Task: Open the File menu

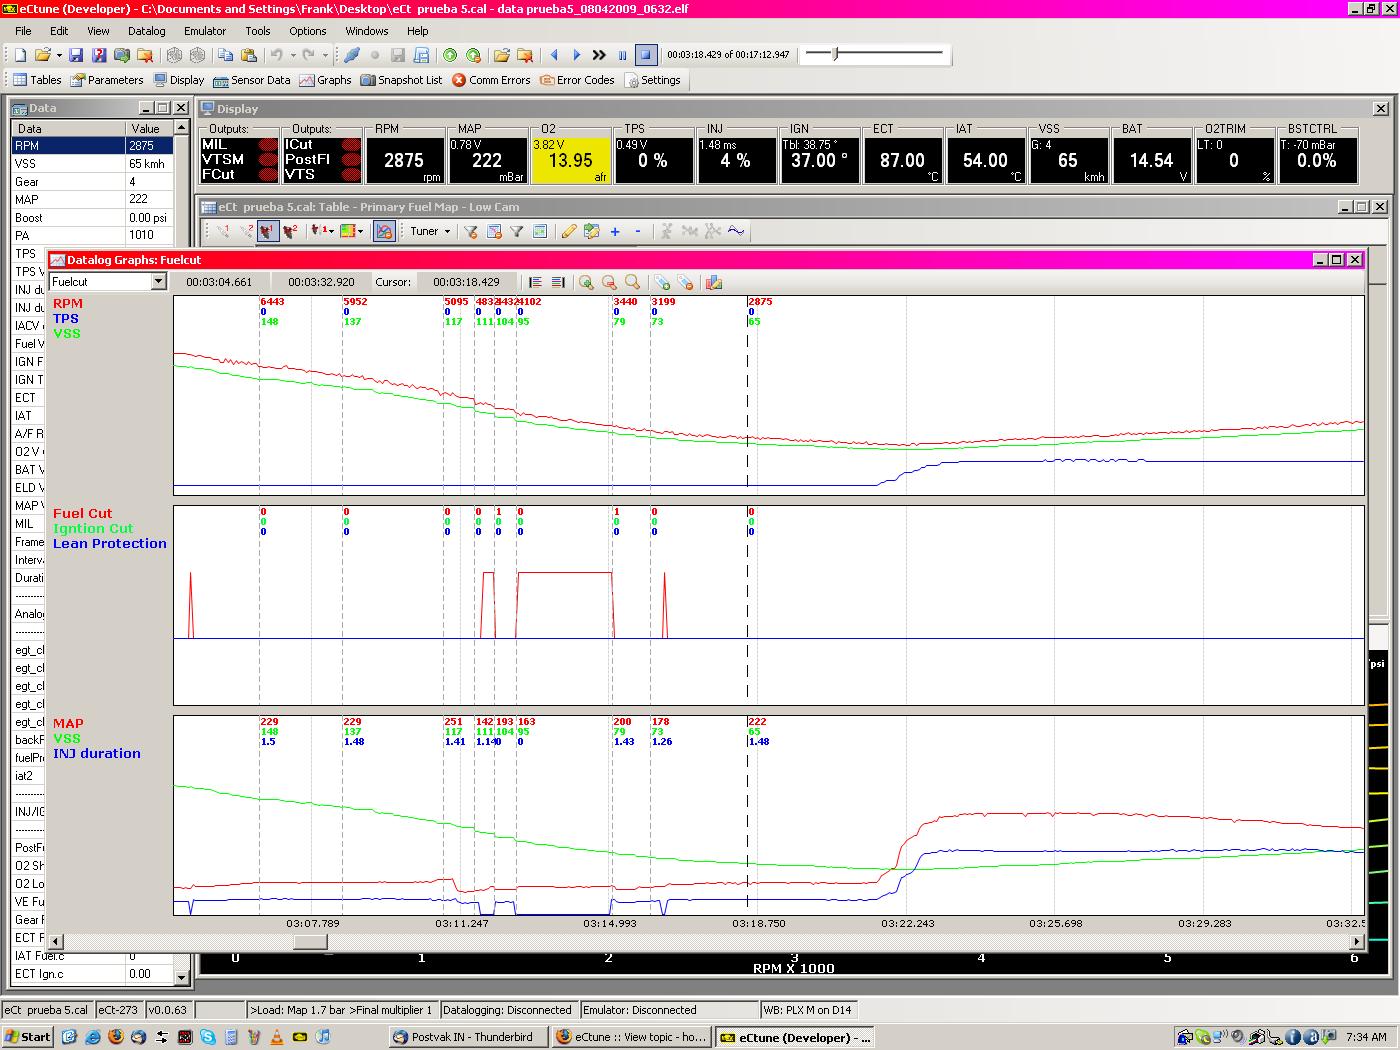Action: (x=23, y=31)
